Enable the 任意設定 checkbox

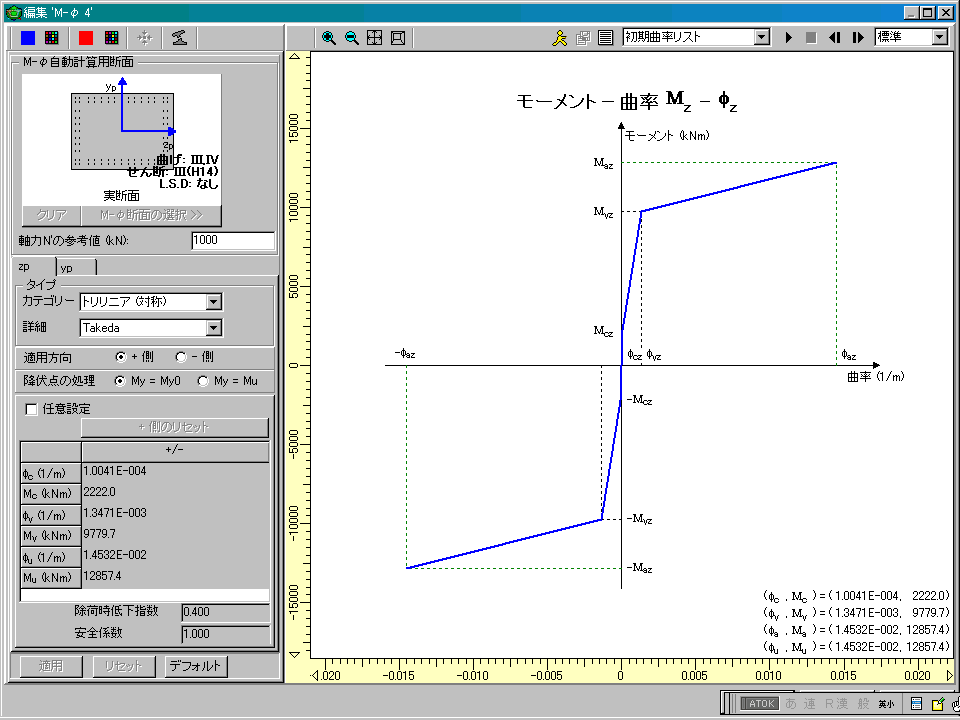click(x=31, y=408)
